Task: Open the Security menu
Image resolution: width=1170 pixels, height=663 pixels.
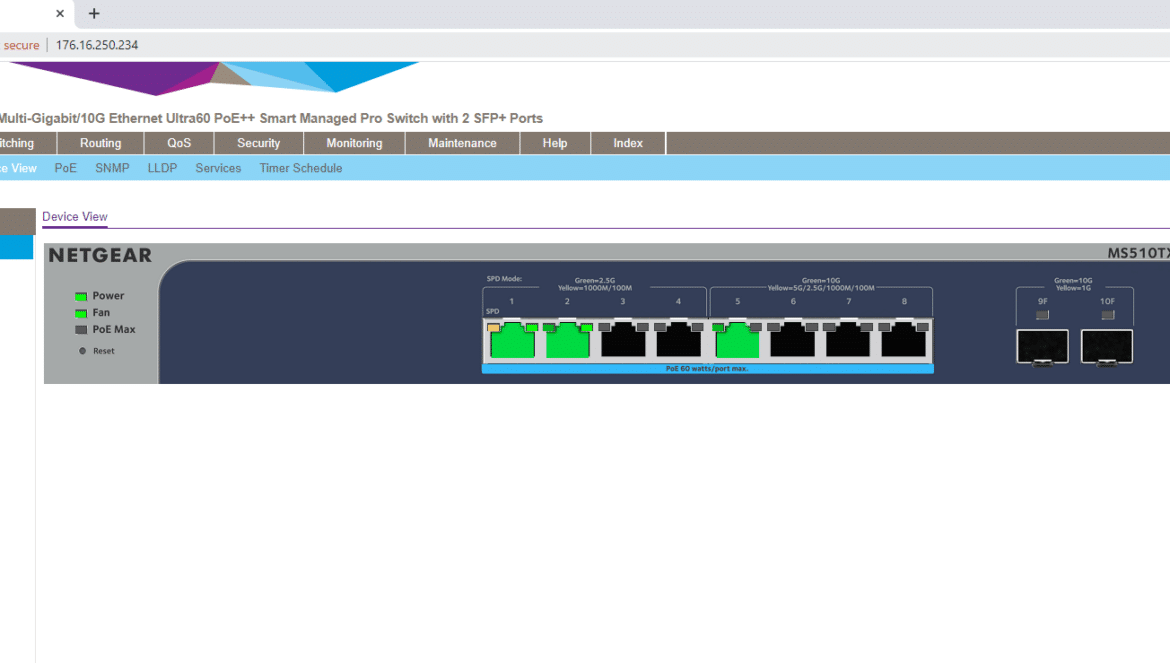Action: [259, 143]
